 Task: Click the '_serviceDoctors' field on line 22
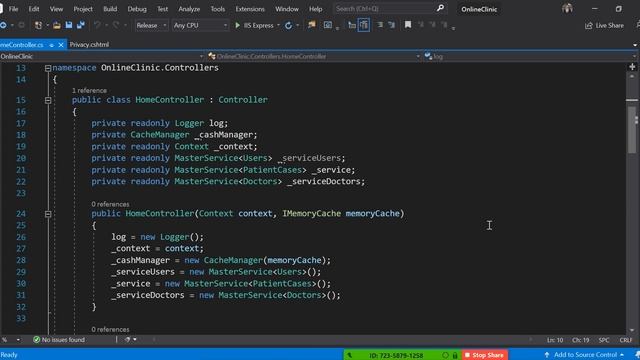[324, 181]
